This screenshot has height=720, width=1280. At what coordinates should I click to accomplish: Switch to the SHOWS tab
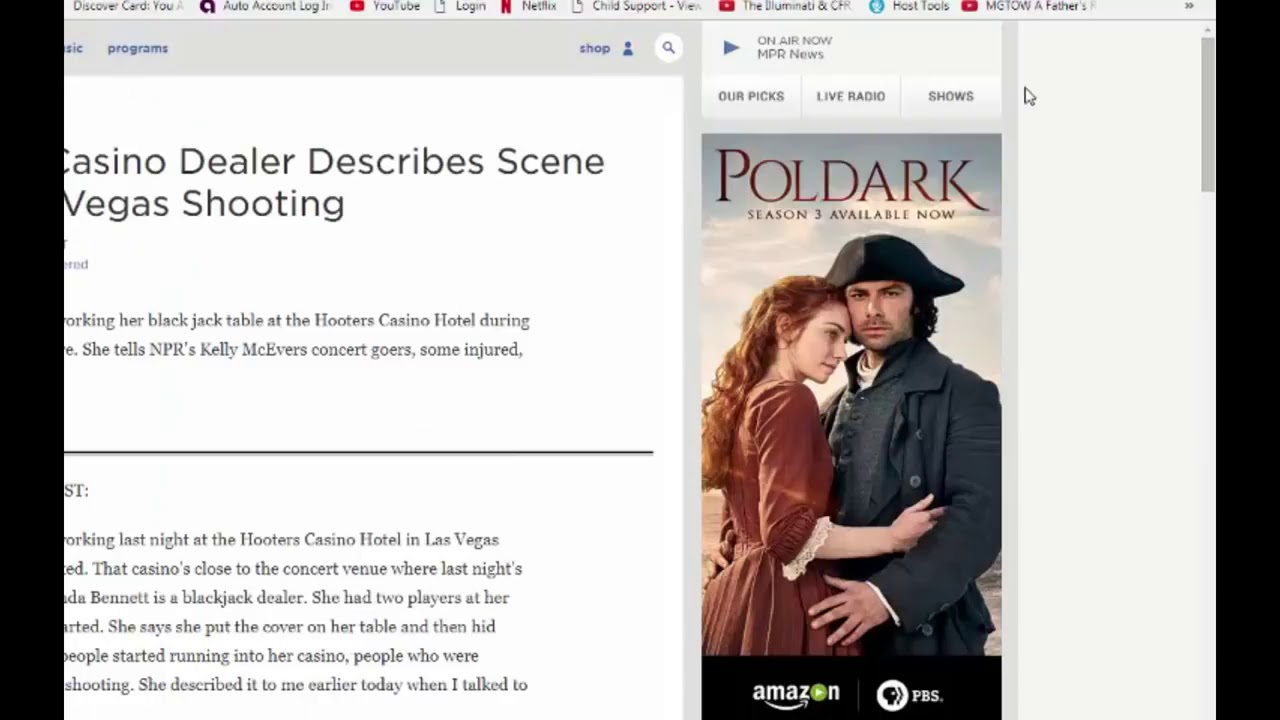pos(951,96)
